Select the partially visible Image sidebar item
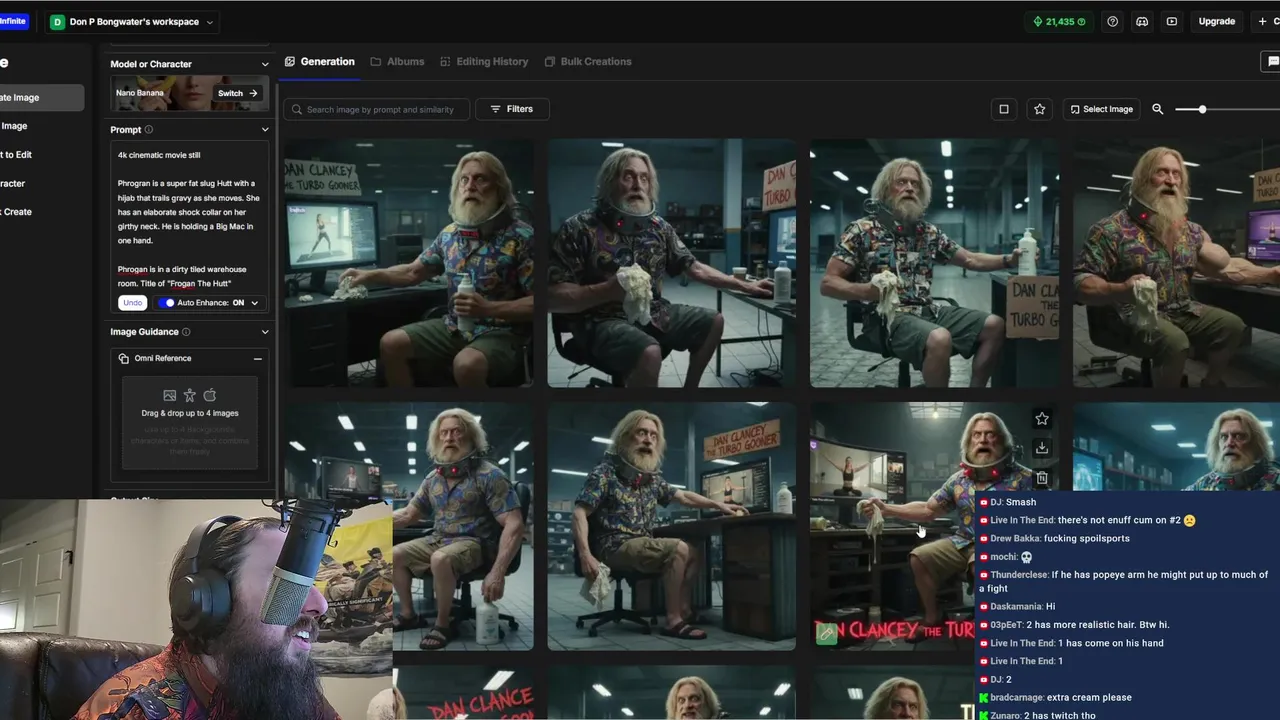Image resolution: width=1280 pixels, height=720 pixels. coord(14,126)
